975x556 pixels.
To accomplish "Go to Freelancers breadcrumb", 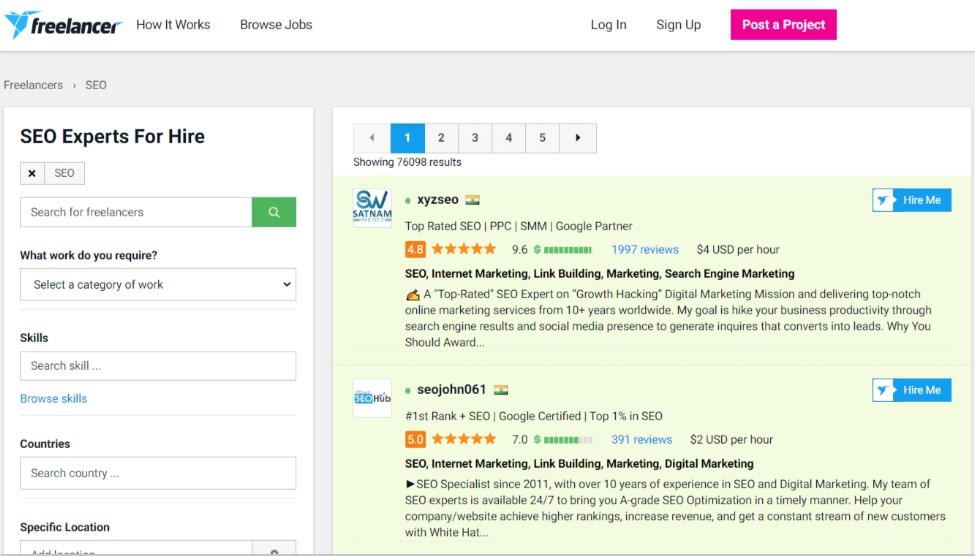I will click(33, 85).
